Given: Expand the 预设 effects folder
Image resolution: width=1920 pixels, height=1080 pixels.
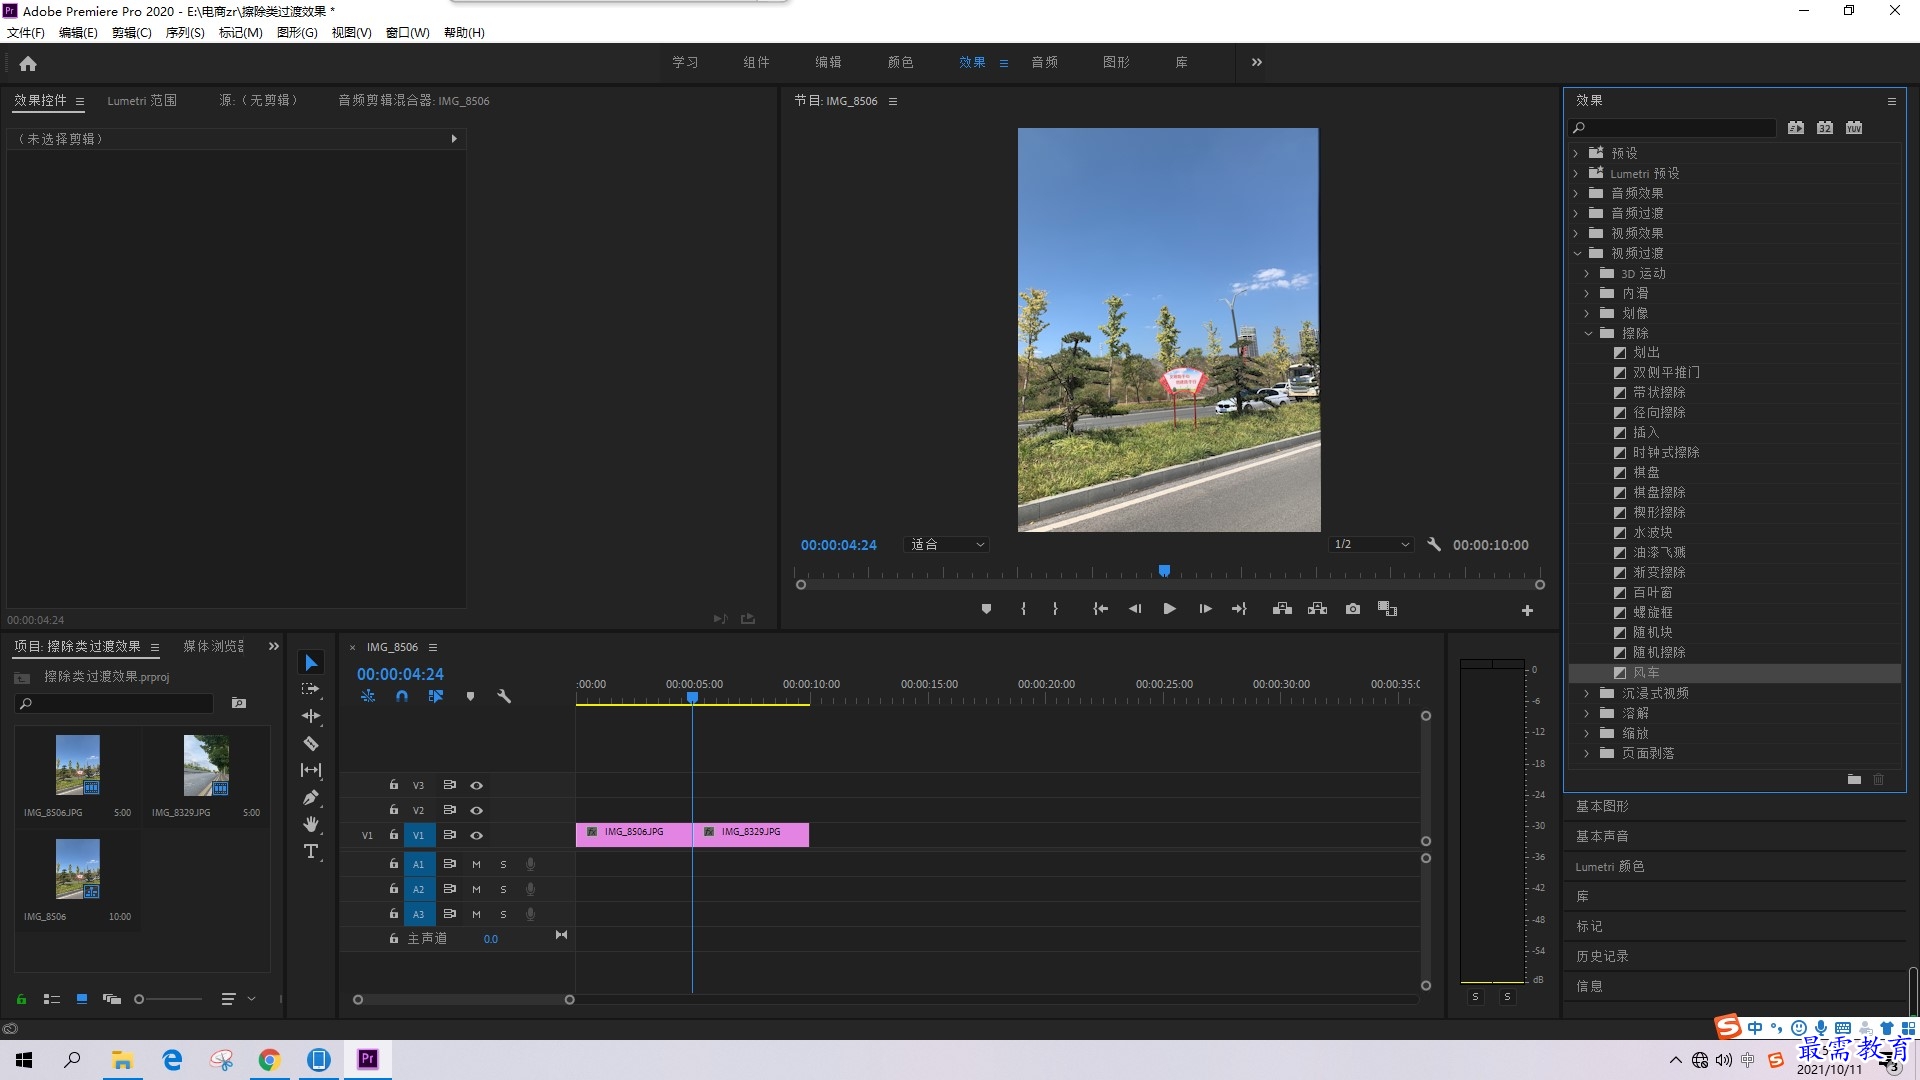Looking at the screenshot, I should [1576, 153].
